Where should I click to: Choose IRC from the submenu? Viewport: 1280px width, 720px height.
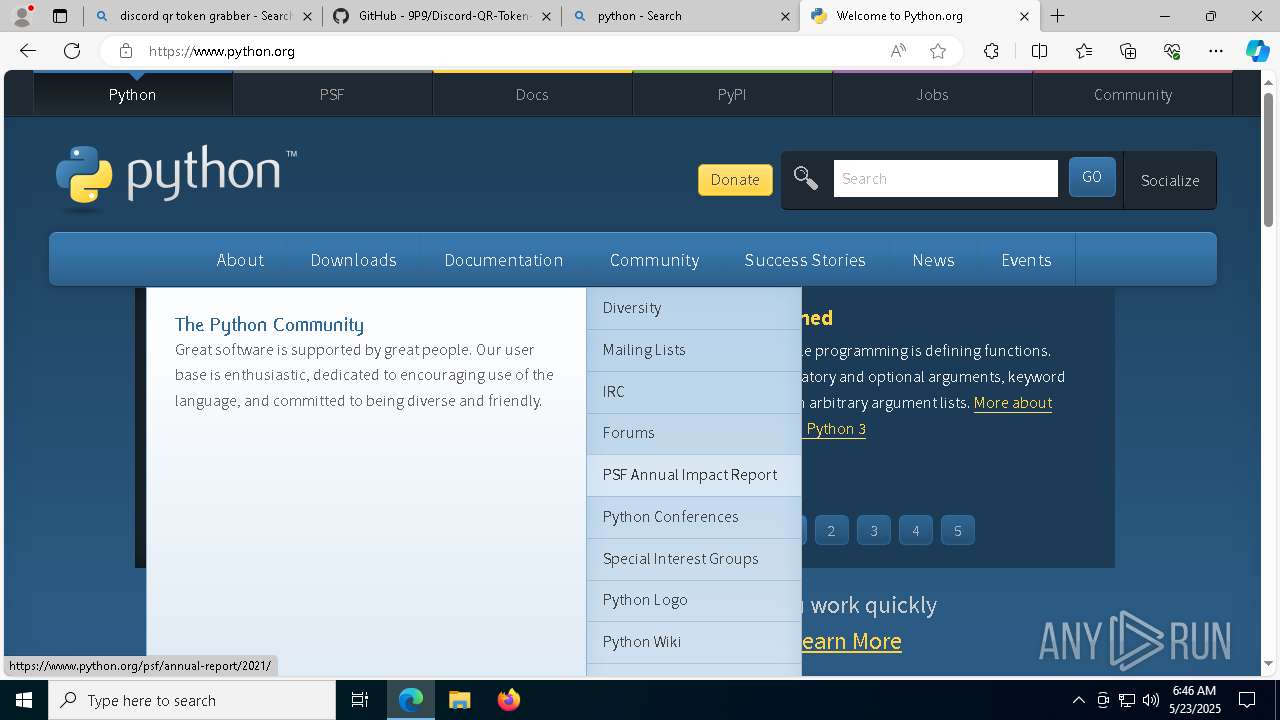point(694,392)
